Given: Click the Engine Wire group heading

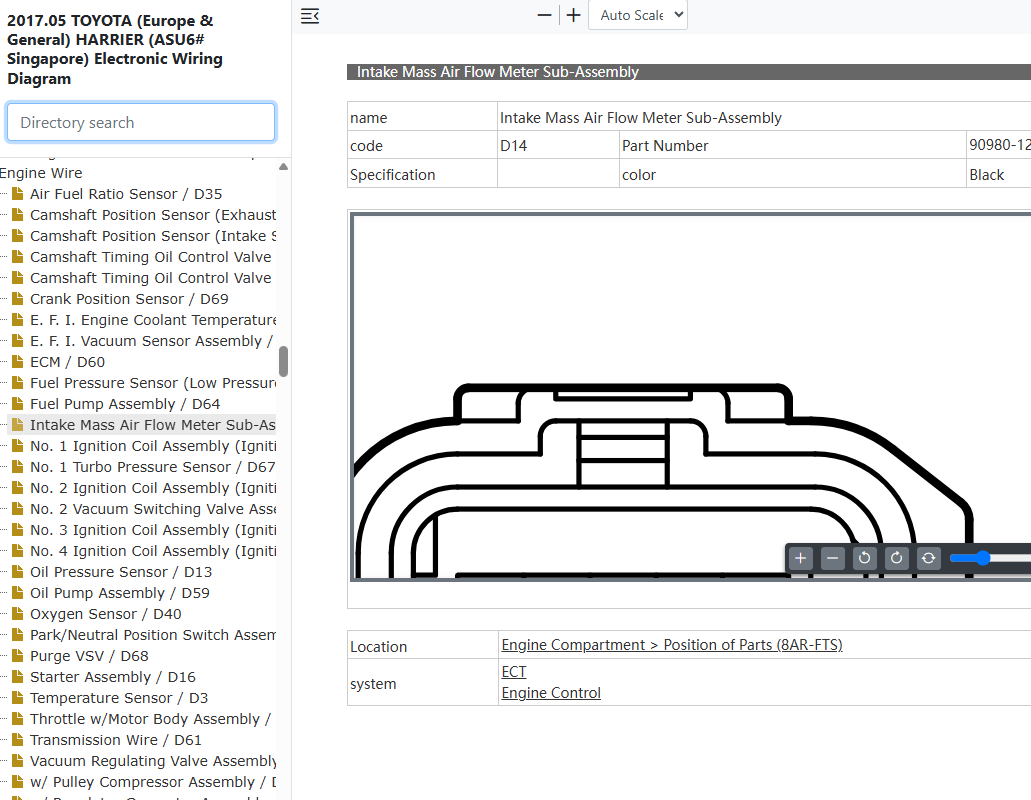Looking at the screenshot, I should point(41,173).
